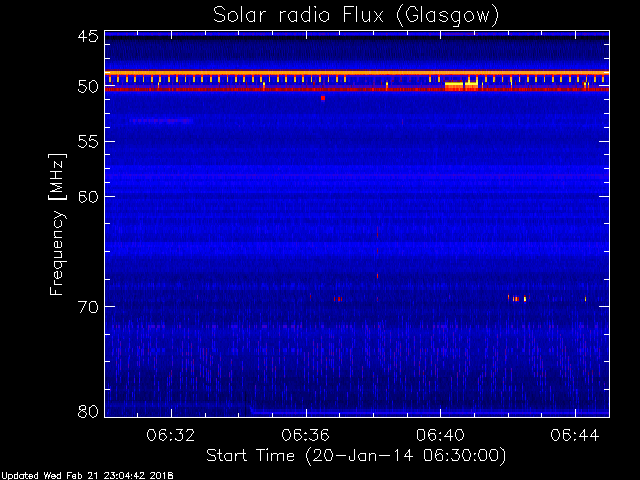640x480 pixels.
Task: Click the '60' frequency tick label
Action: (x=88, y=197)
